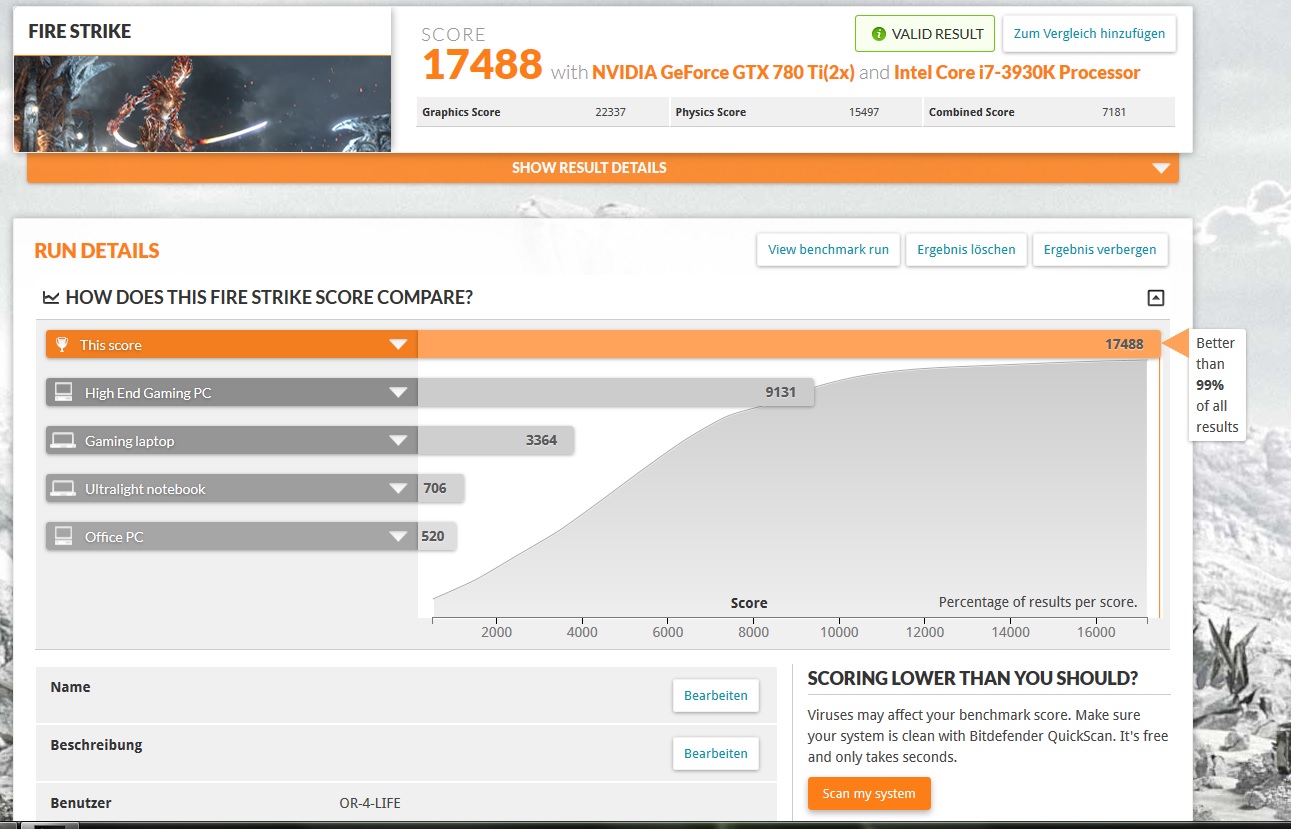Open Office PC dropdown arrow
The height and width of the screenshot is (829, 1291).
(399, 537)
